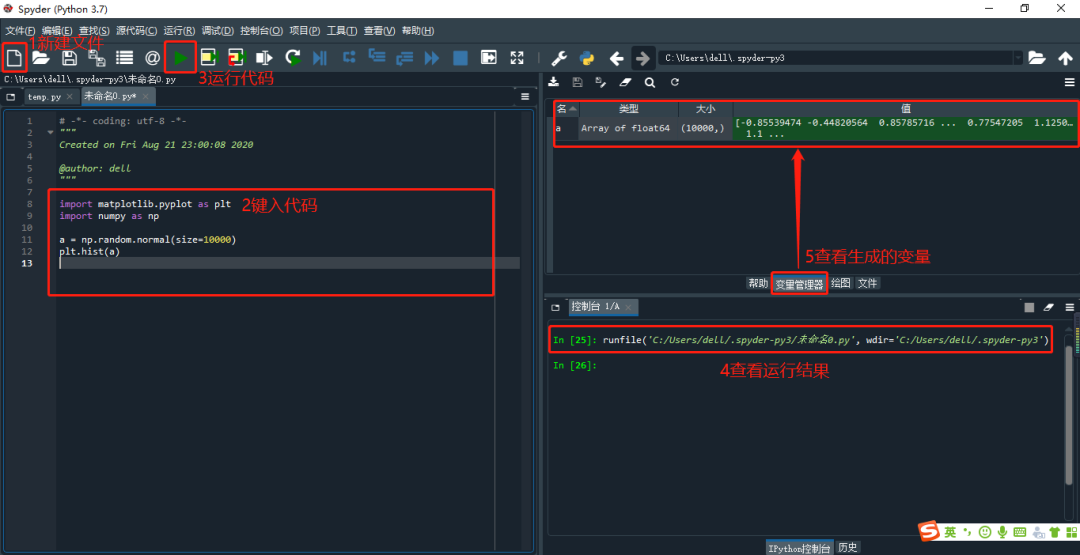
Task: Clear console variables with the eraser icon
Action: (1049, 307)
